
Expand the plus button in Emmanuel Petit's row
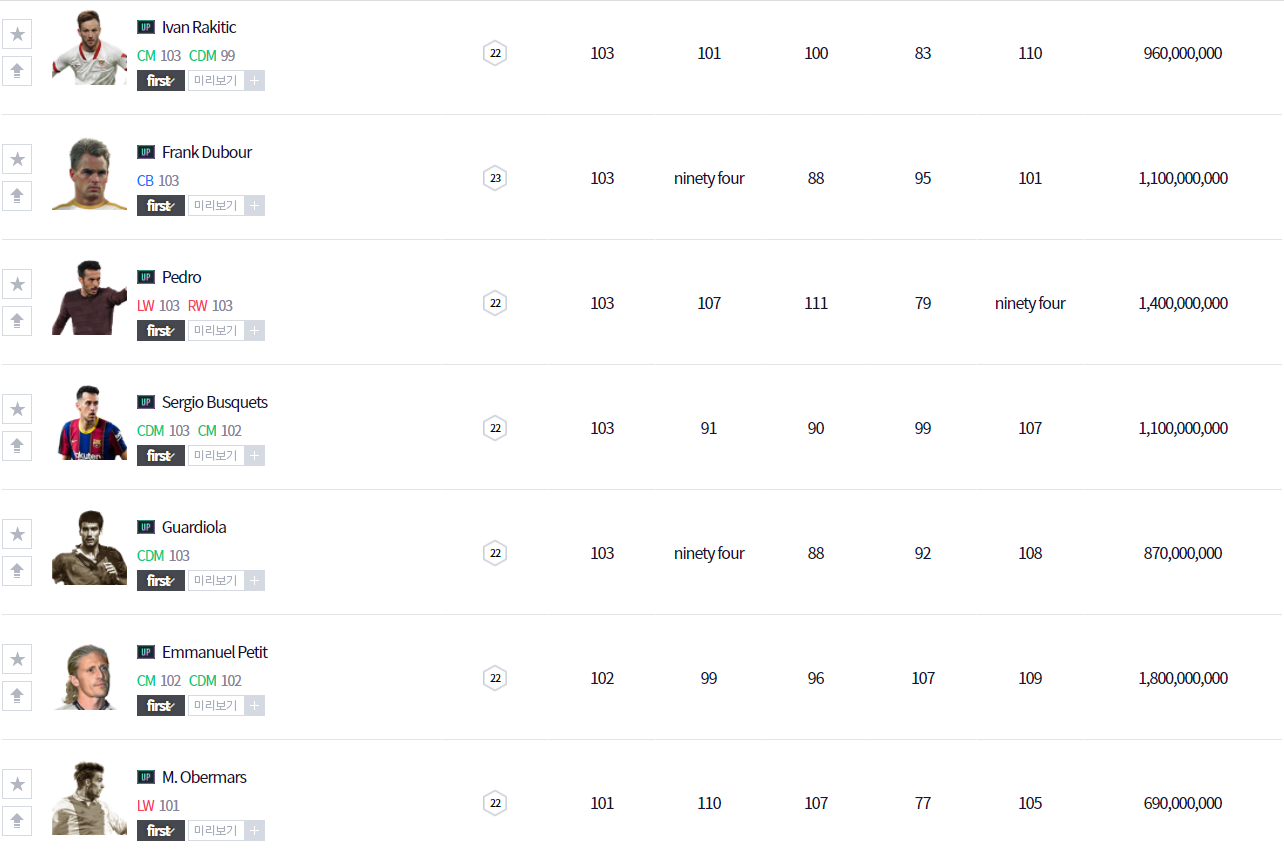[x=255, y=706]
